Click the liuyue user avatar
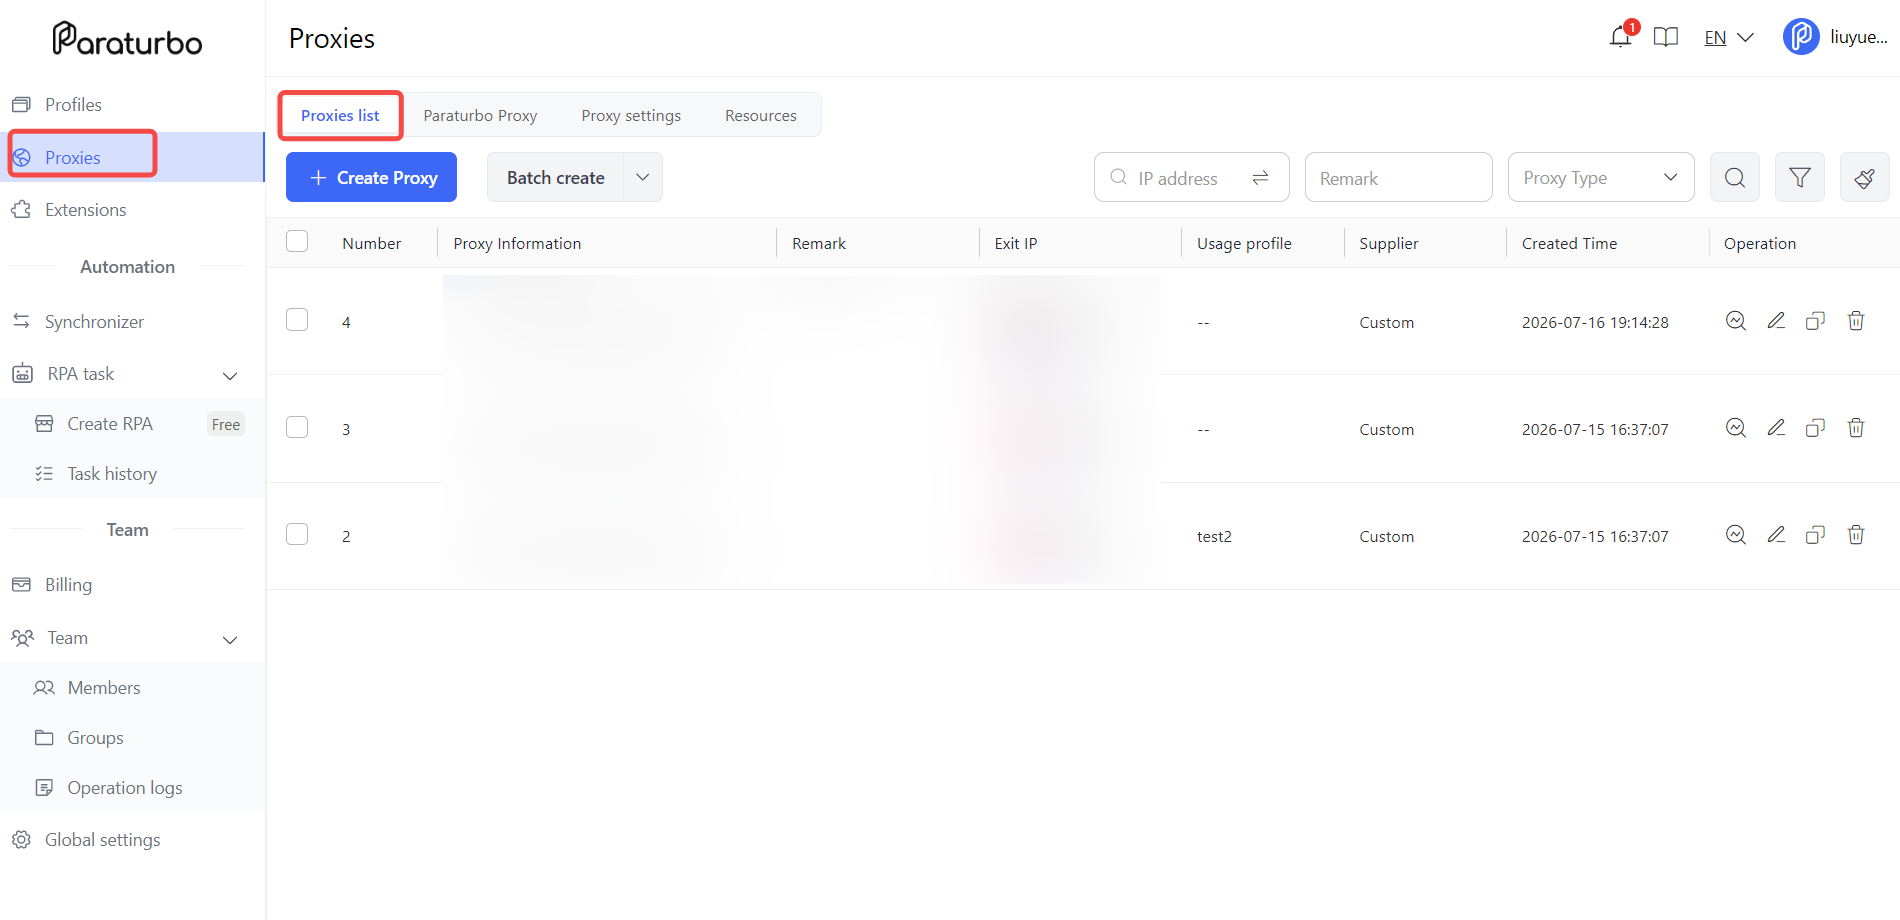This screenshot has height=920, width=1900. click(x=1801, y=37)
